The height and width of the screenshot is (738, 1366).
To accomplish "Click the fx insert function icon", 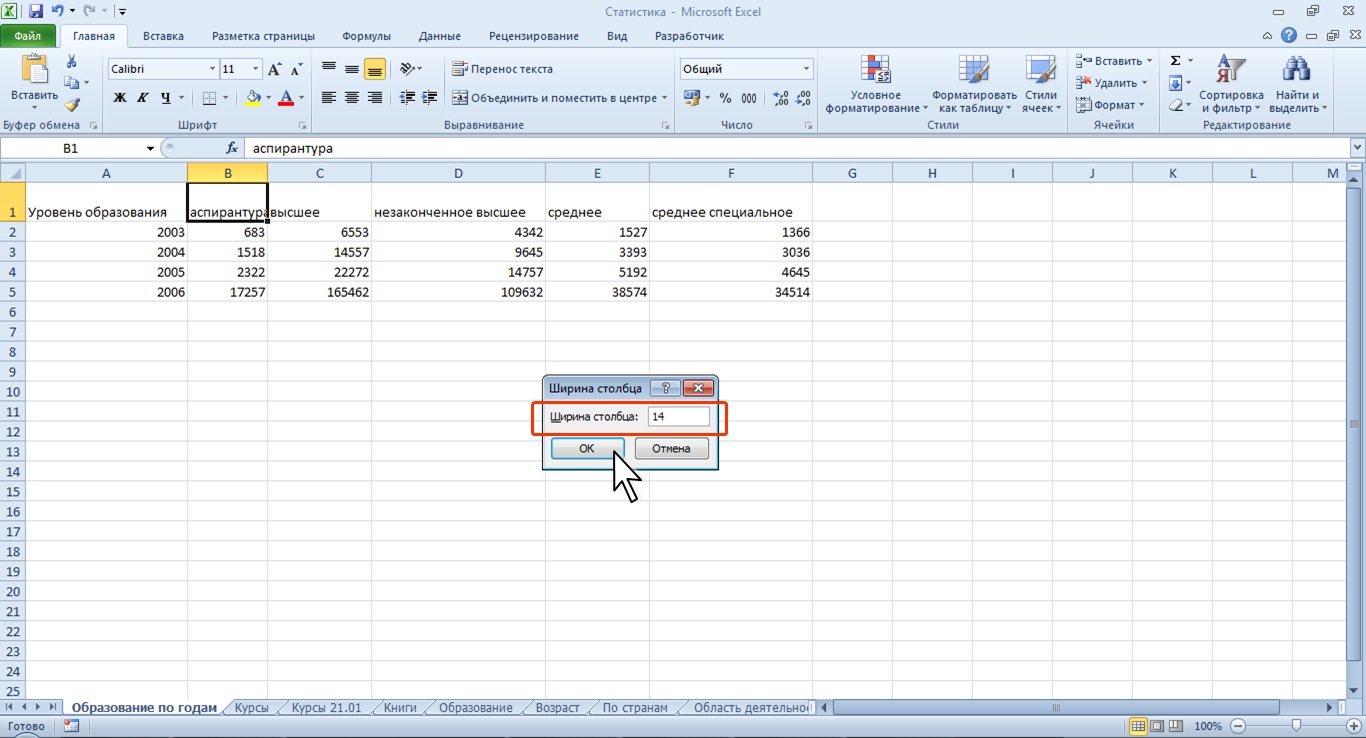I will coord(232,148).
